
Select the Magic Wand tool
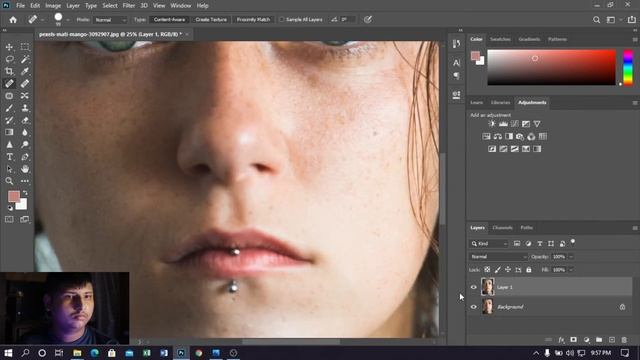[x=25, y=59]
